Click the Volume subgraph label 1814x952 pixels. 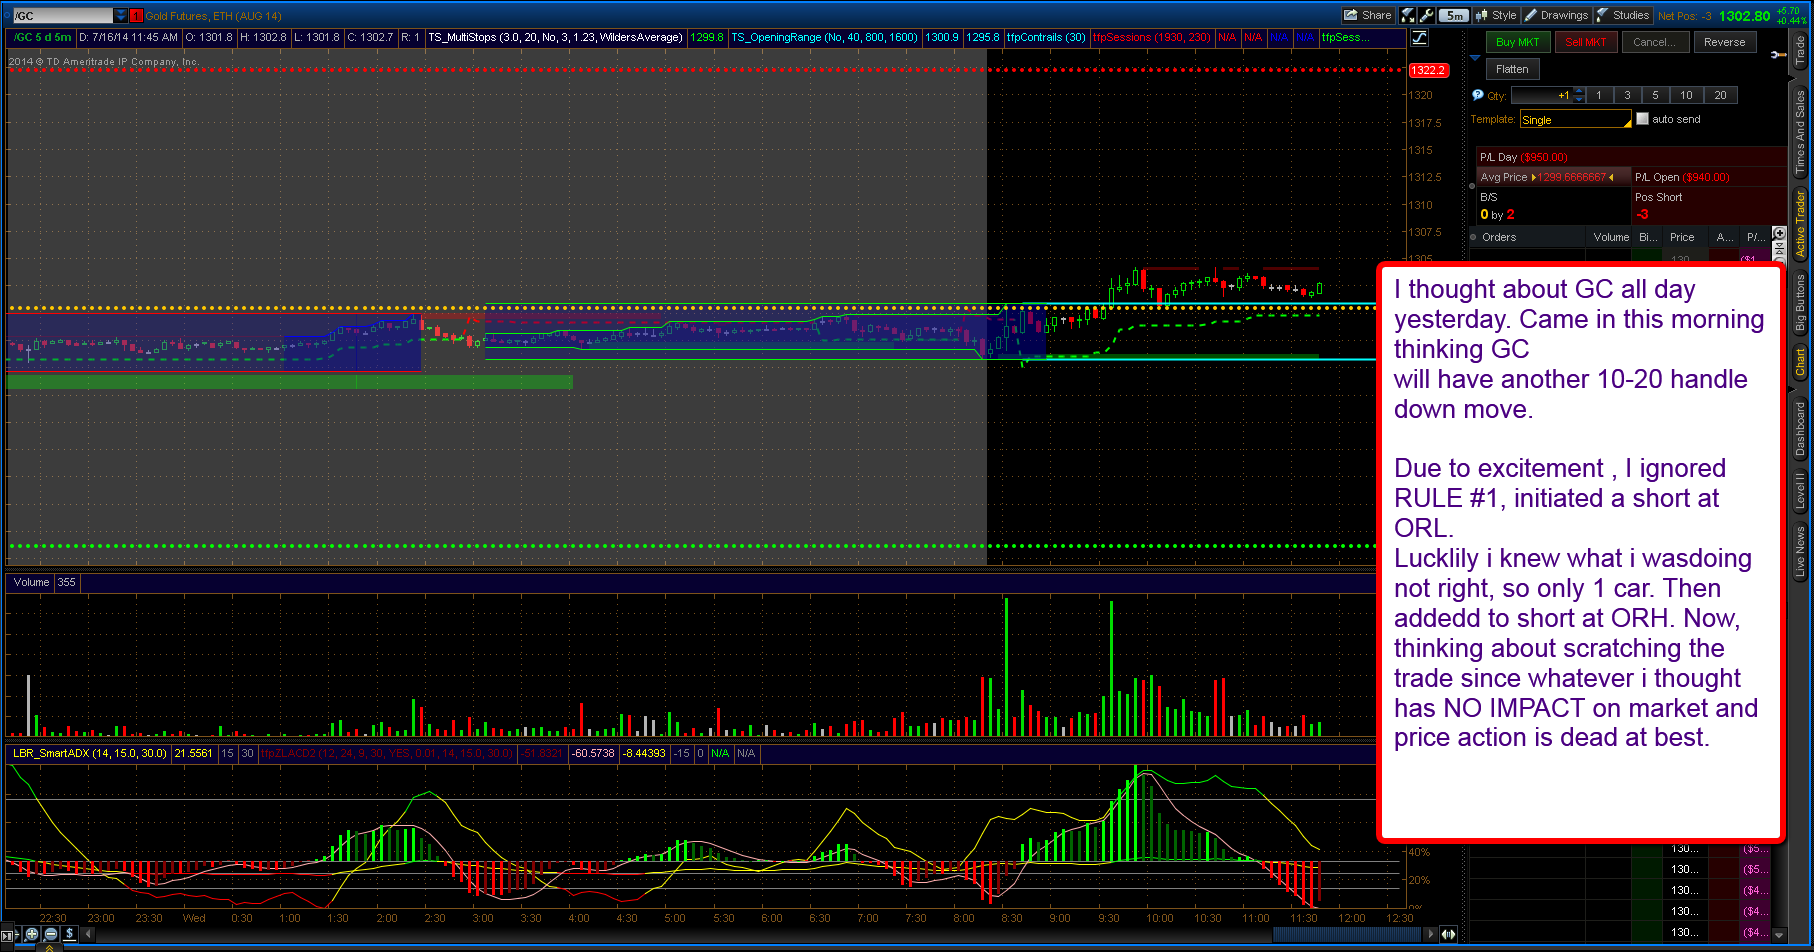(x=31, y=582)
